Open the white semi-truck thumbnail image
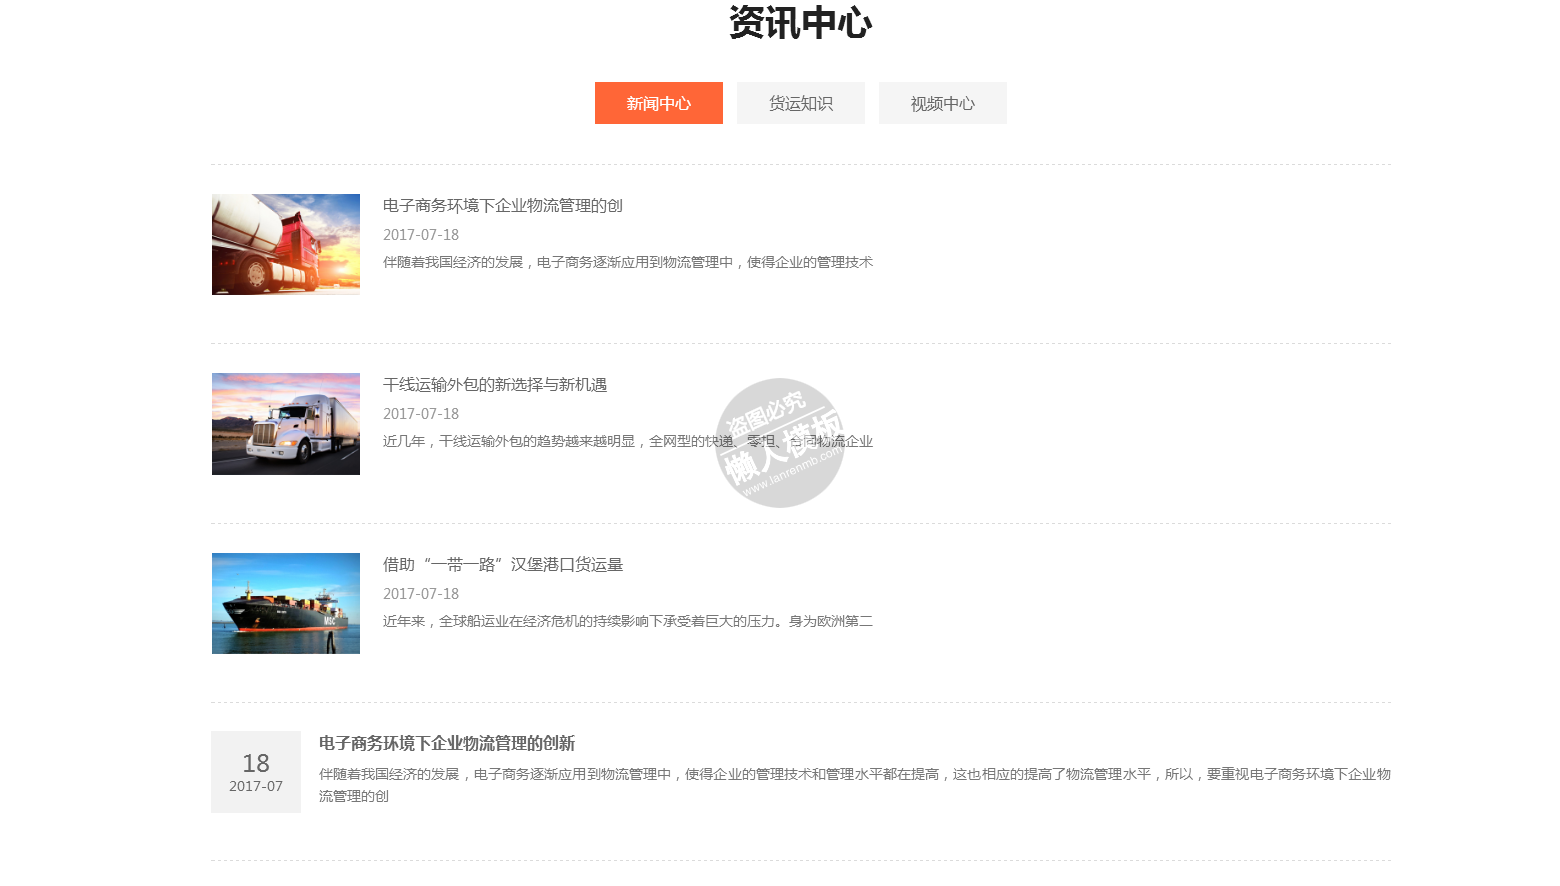Viewport: 1560px width, 886px height. coord(286,424)
